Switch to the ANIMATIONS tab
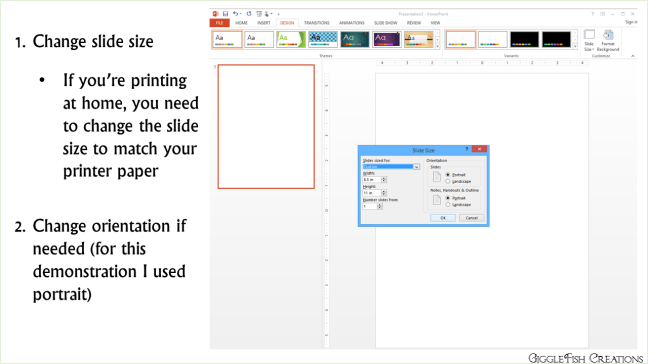Screen dimensions: 648x364 pyautogui.click(x=352, y=23)
